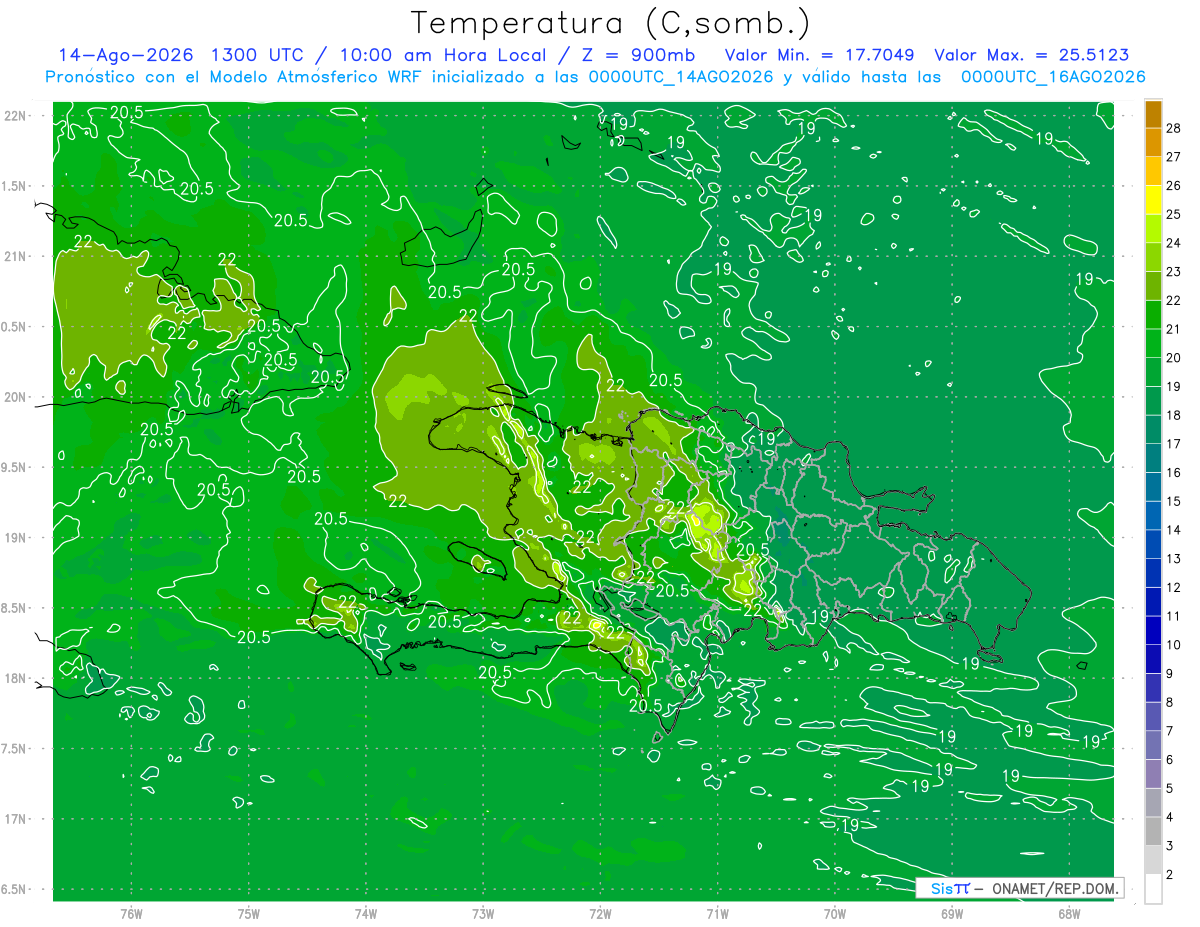The width and height of the screenshot is (1200, 927).
Task: Click the 'Valor Max. = 25.5123' readout
Action: (1031, 55)
